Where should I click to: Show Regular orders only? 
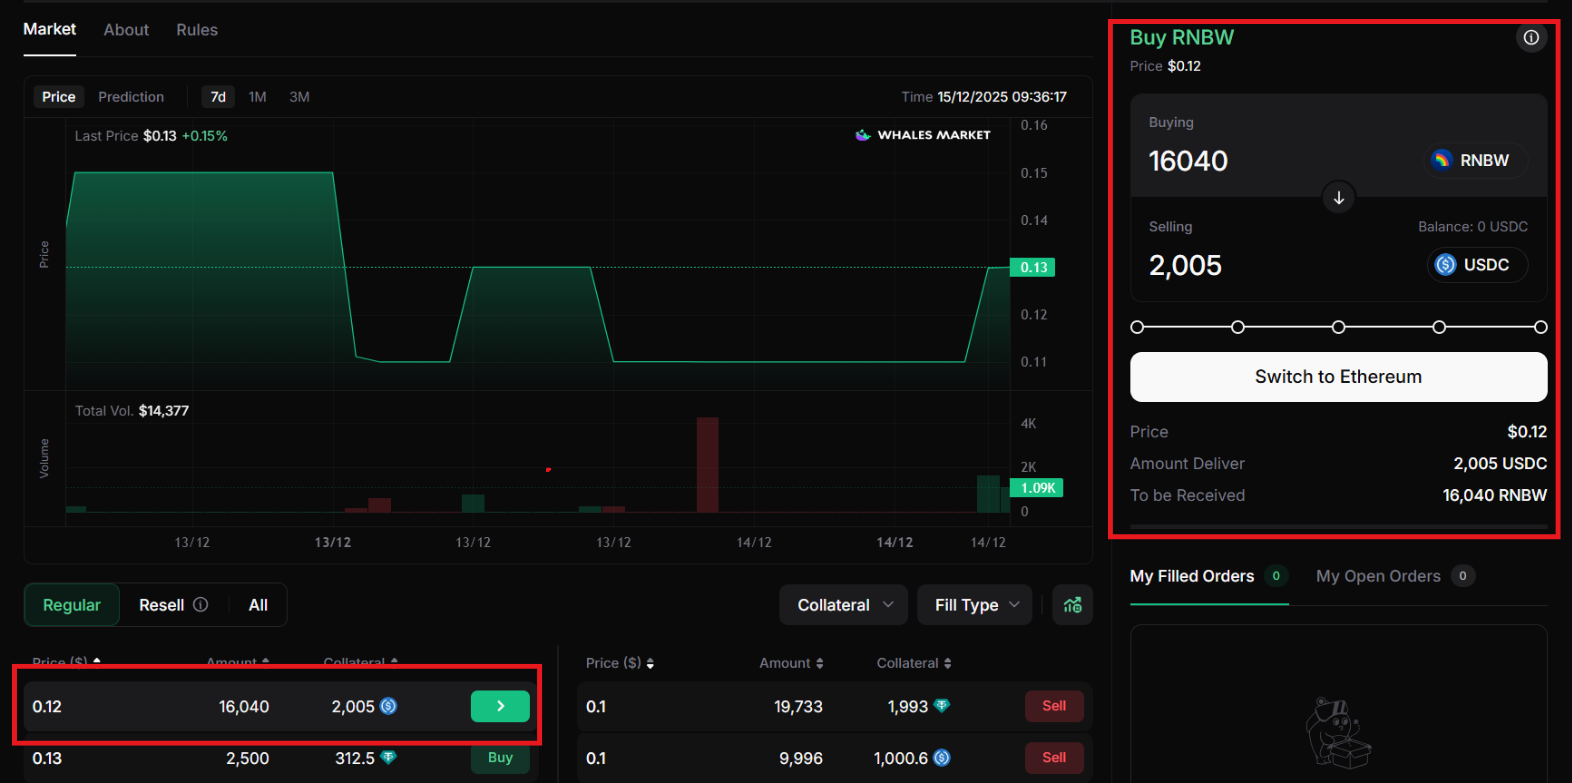72,605
